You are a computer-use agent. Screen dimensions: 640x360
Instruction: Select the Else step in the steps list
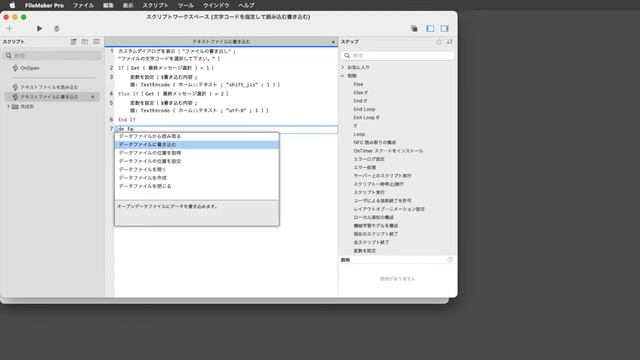(x=358, y=84)
